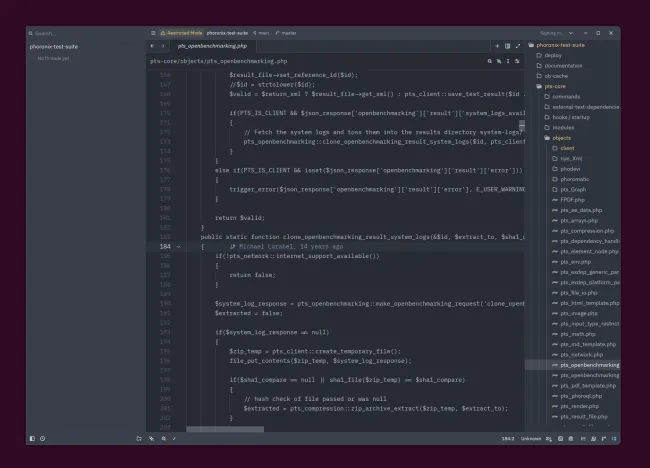The image size is (650, 468).
Task: Expand the documentation folder
Action: tap(559, 65)
